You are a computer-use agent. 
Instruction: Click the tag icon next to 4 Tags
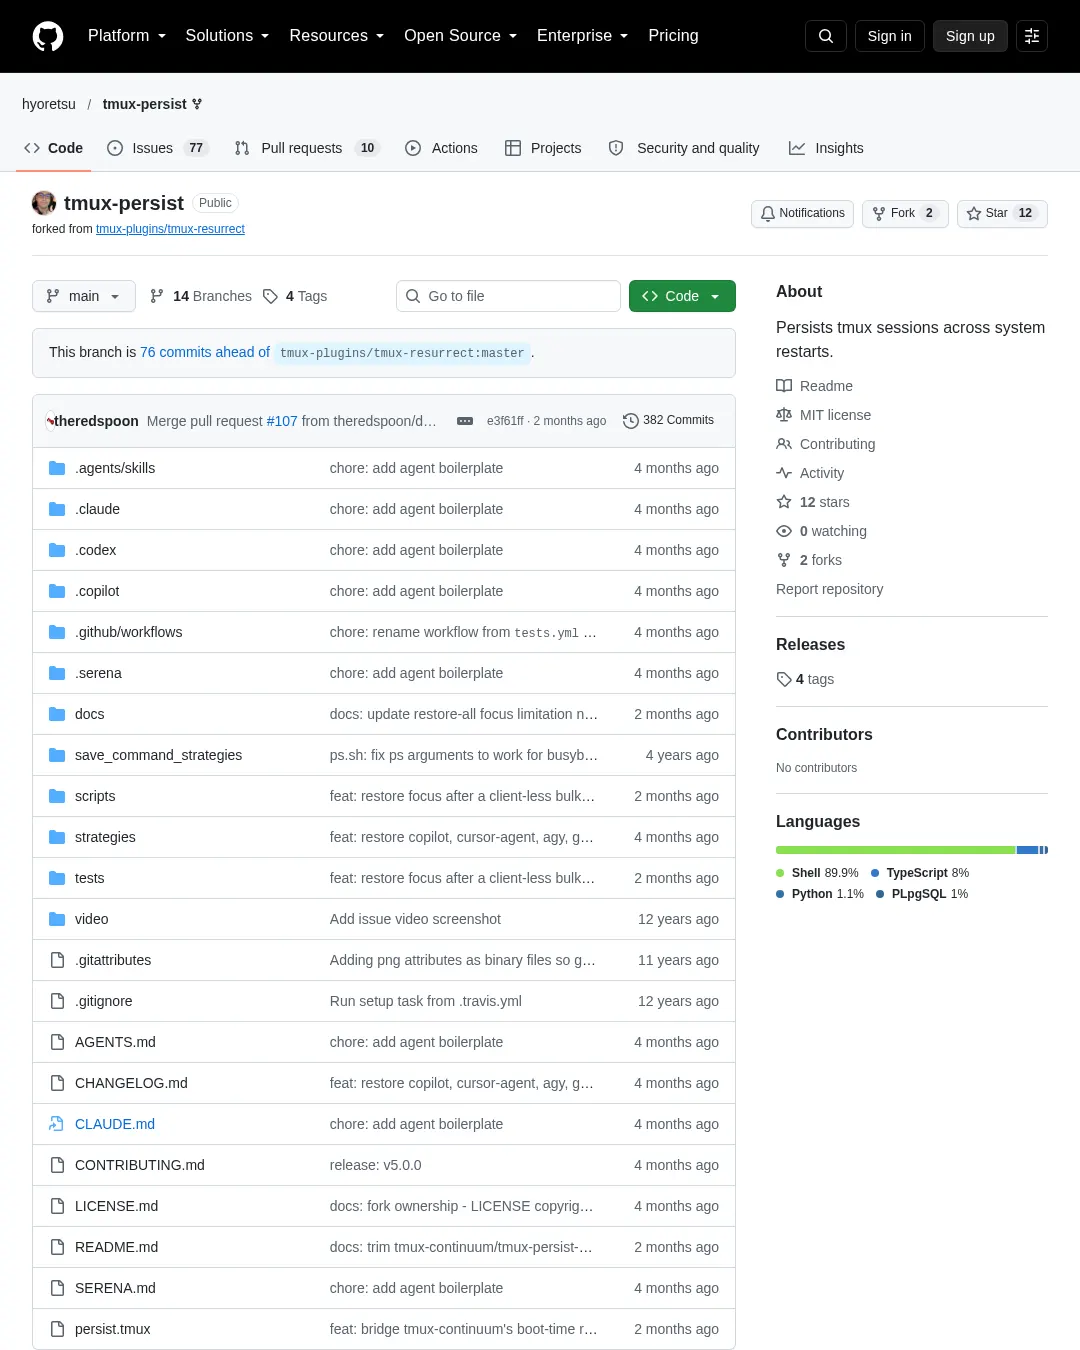click(270, 296)
